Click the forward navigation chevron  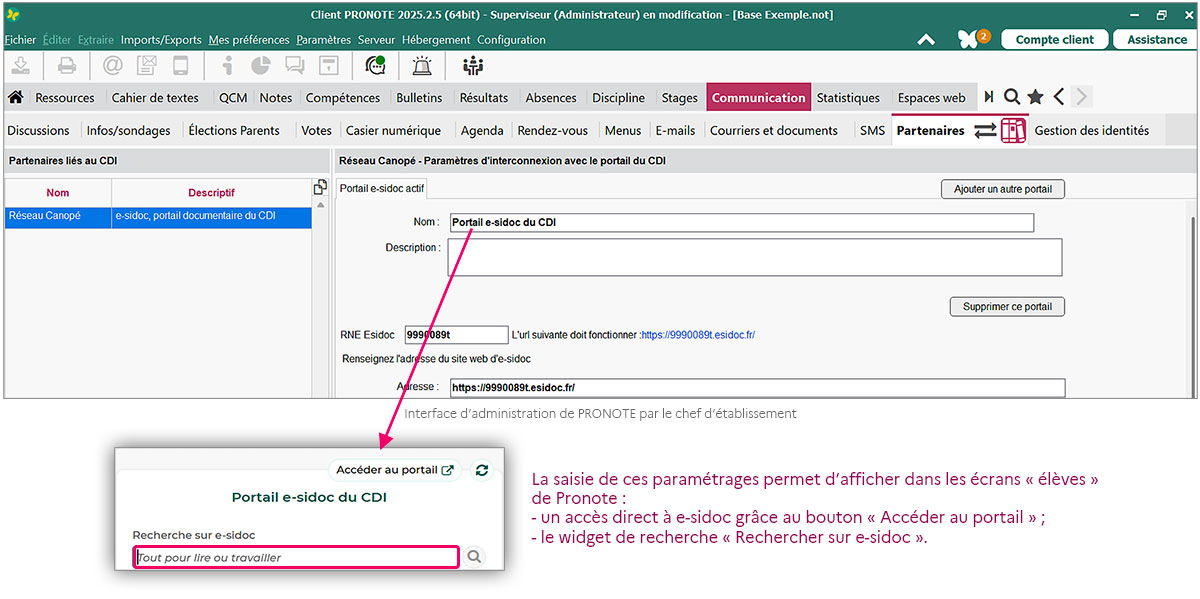point(1081,97)
